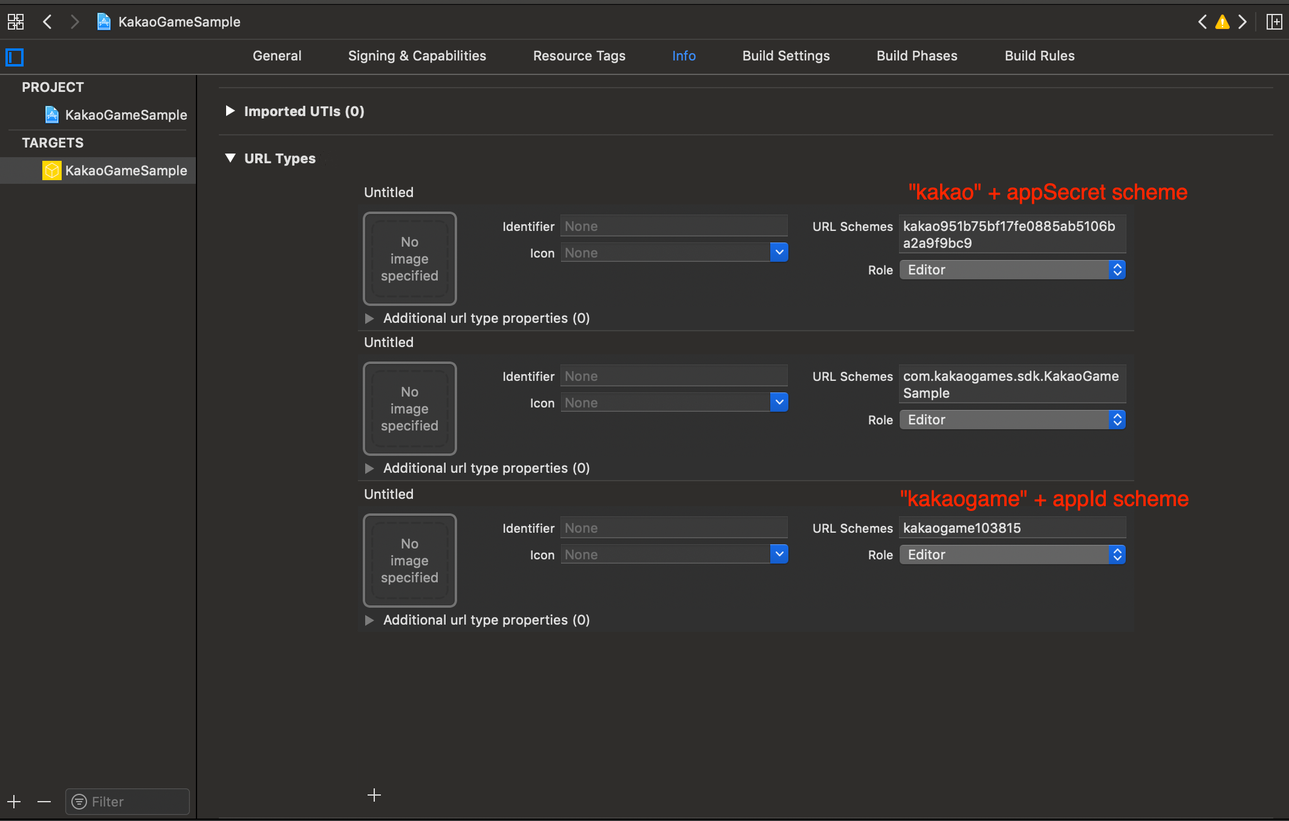Image resolution: width=1289 pixels, height=821 pixels.
Task: Click KakaoGameSample breadcrumb title
Action: 179,22
